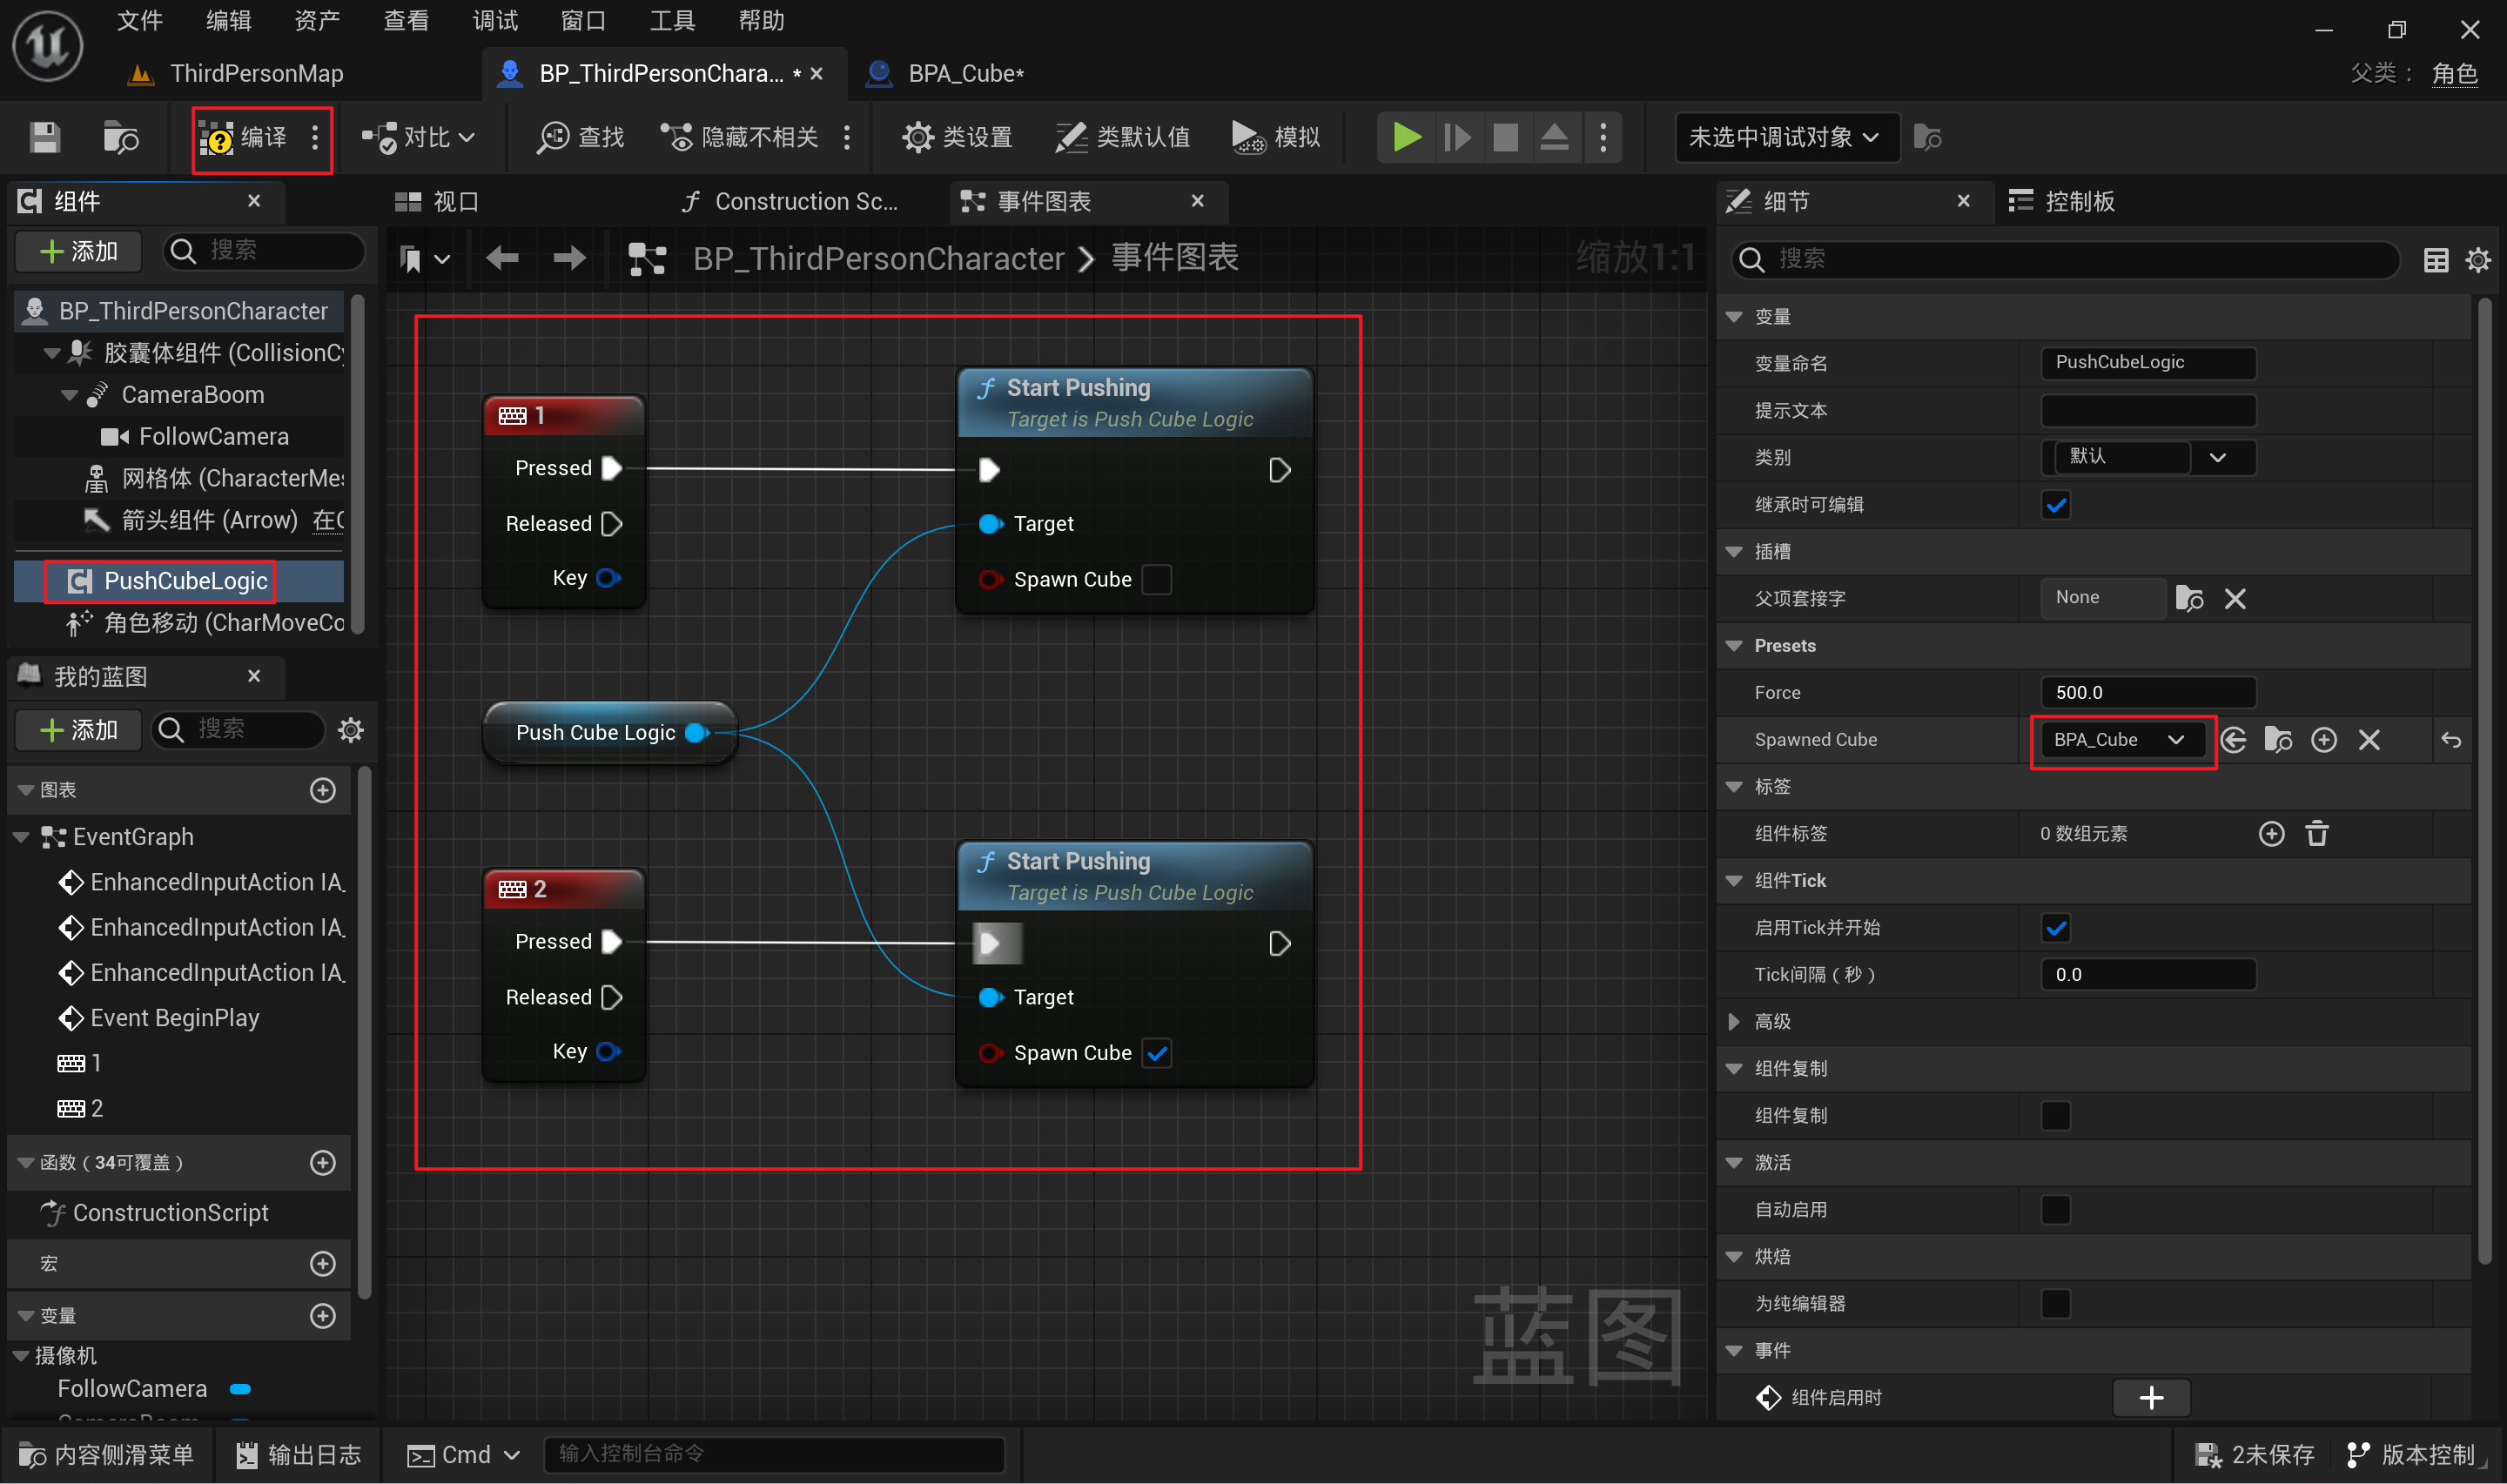Image resolution: width=2507 pixels, height=1484 pixels.
Task: Browse to Spawned Cube asset in content browser
Action: coord(2279,740)
